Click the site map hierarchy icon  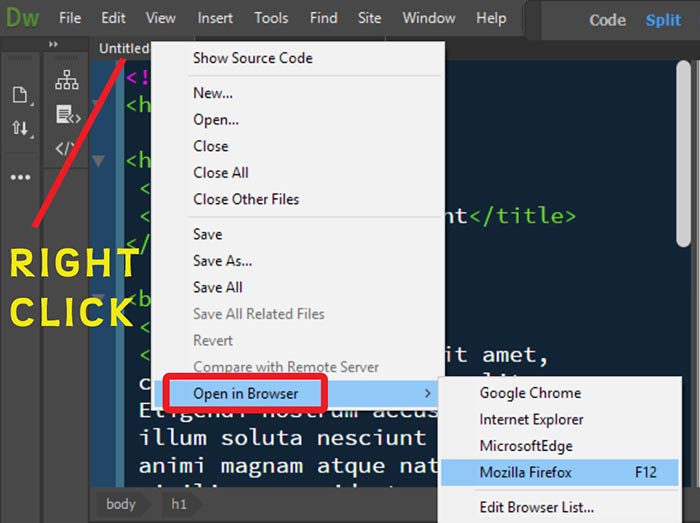tap(67, 79)
